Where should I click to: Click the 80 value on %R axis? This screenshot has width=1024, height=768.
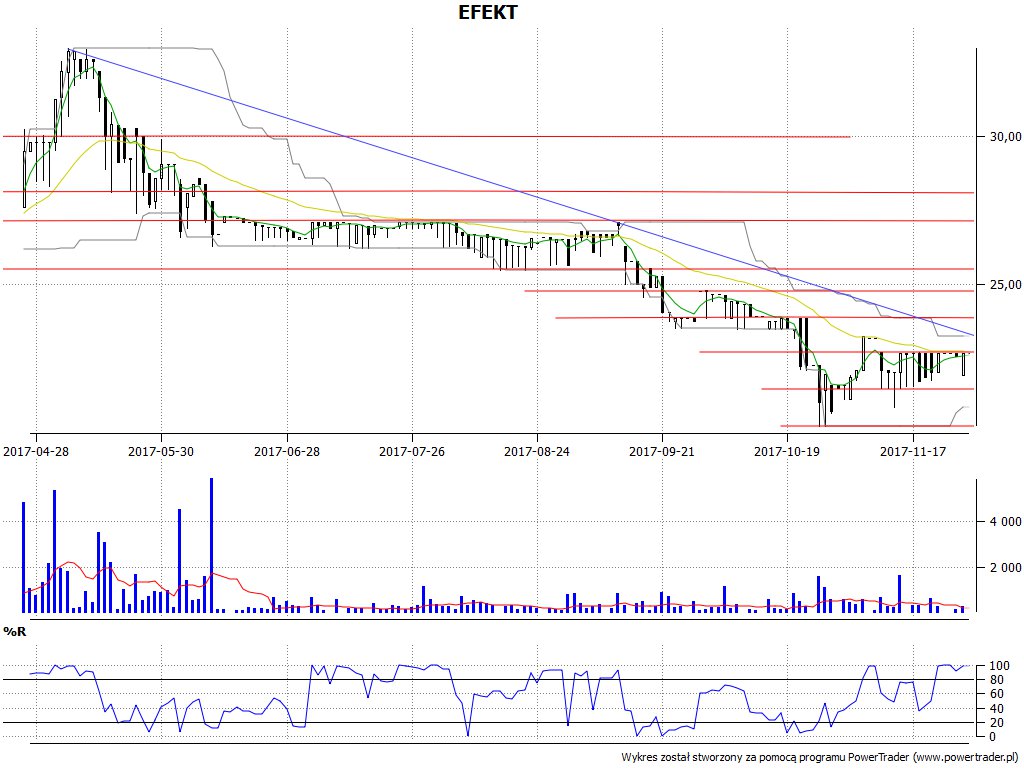coord(997,680)
